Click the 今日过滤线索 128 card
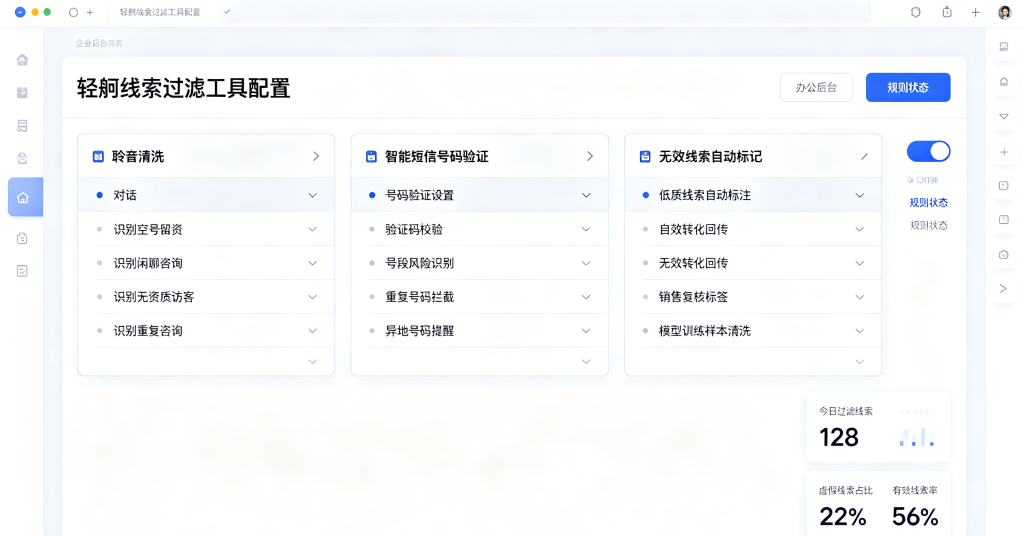 click(x=878, y=428)
